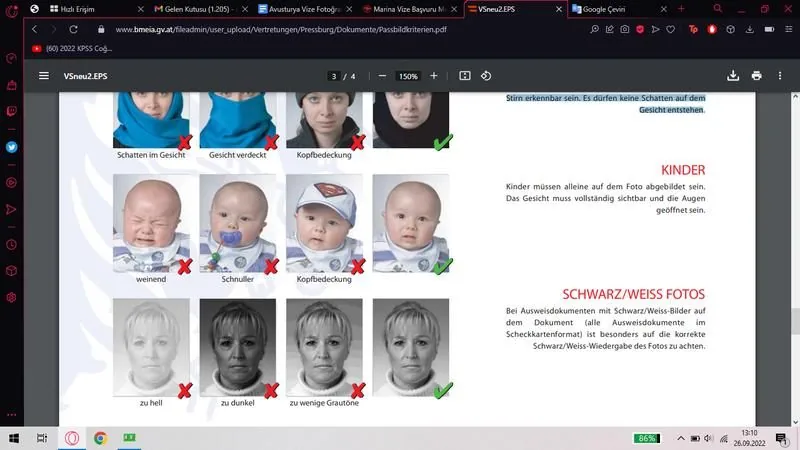Click the 'Schatten im Gesicht' caption
800x450 pixels.
pyautogui.click(x=151, y=155)
